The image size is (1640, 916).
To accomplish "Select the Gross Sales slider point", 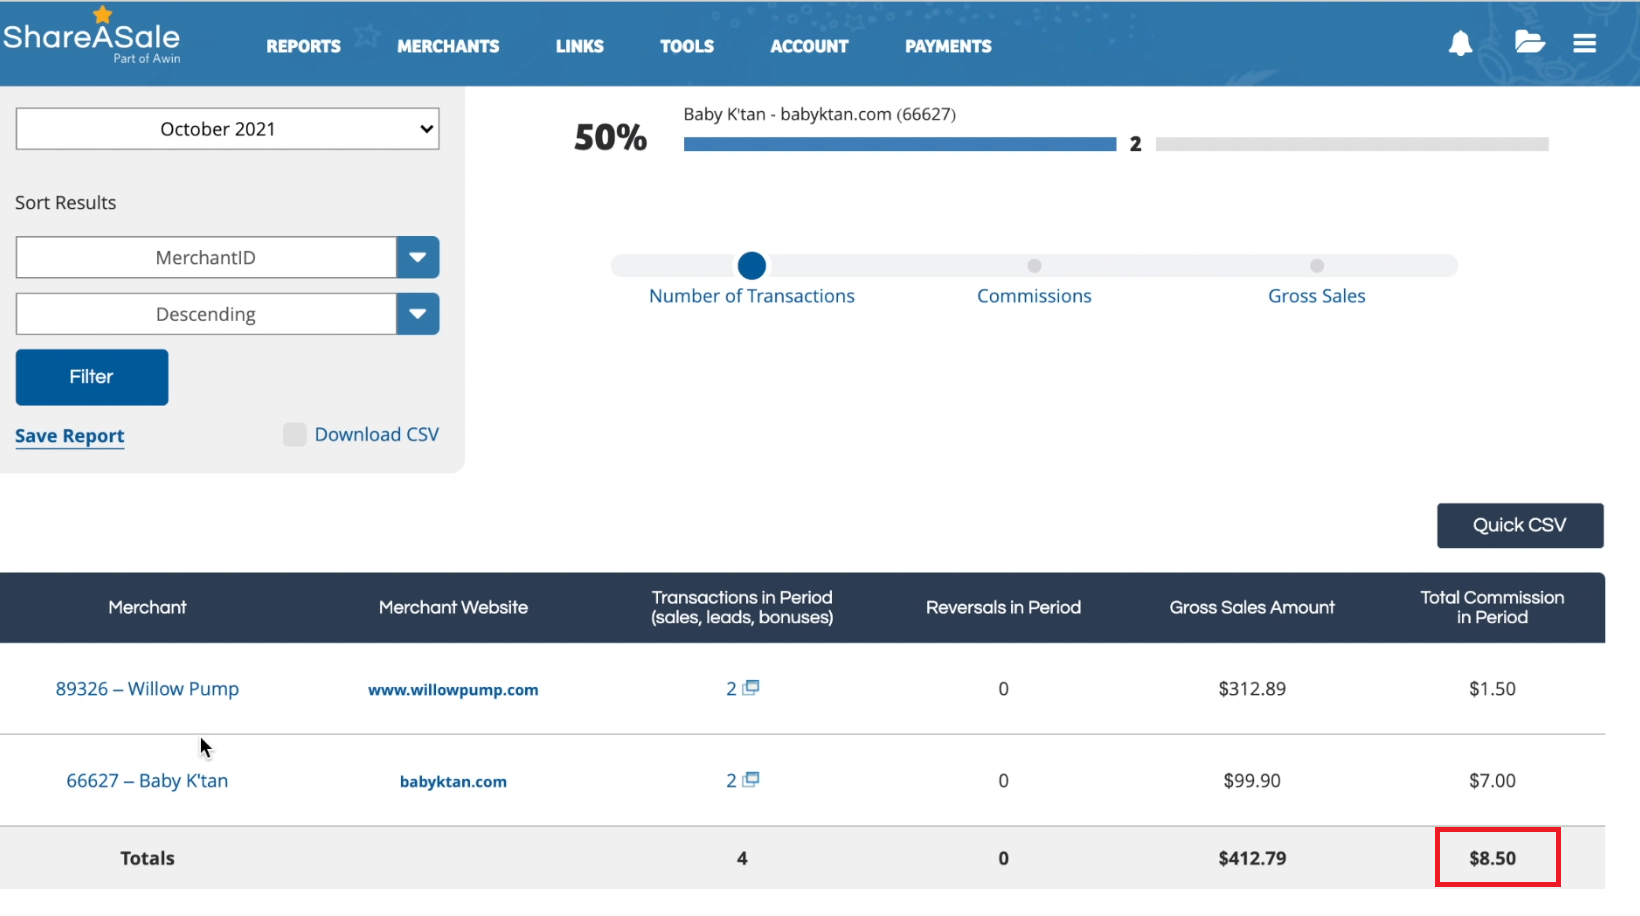I will point(1317,265).
